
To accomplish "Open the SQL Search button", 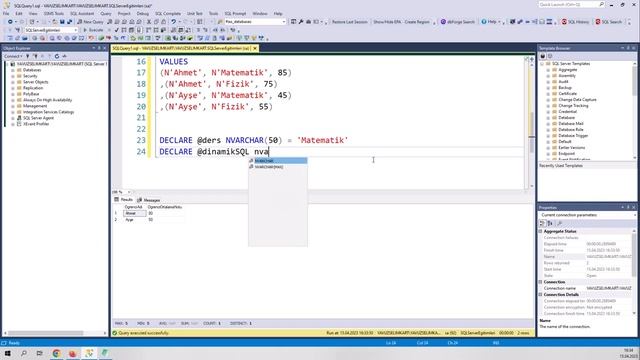I will coord(609,22).
